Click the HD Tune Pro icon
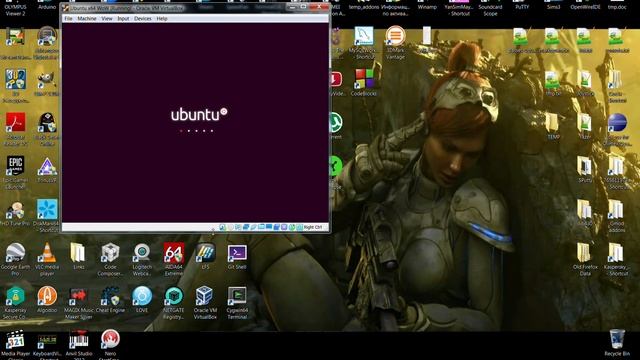 click(x=16, y=210)
